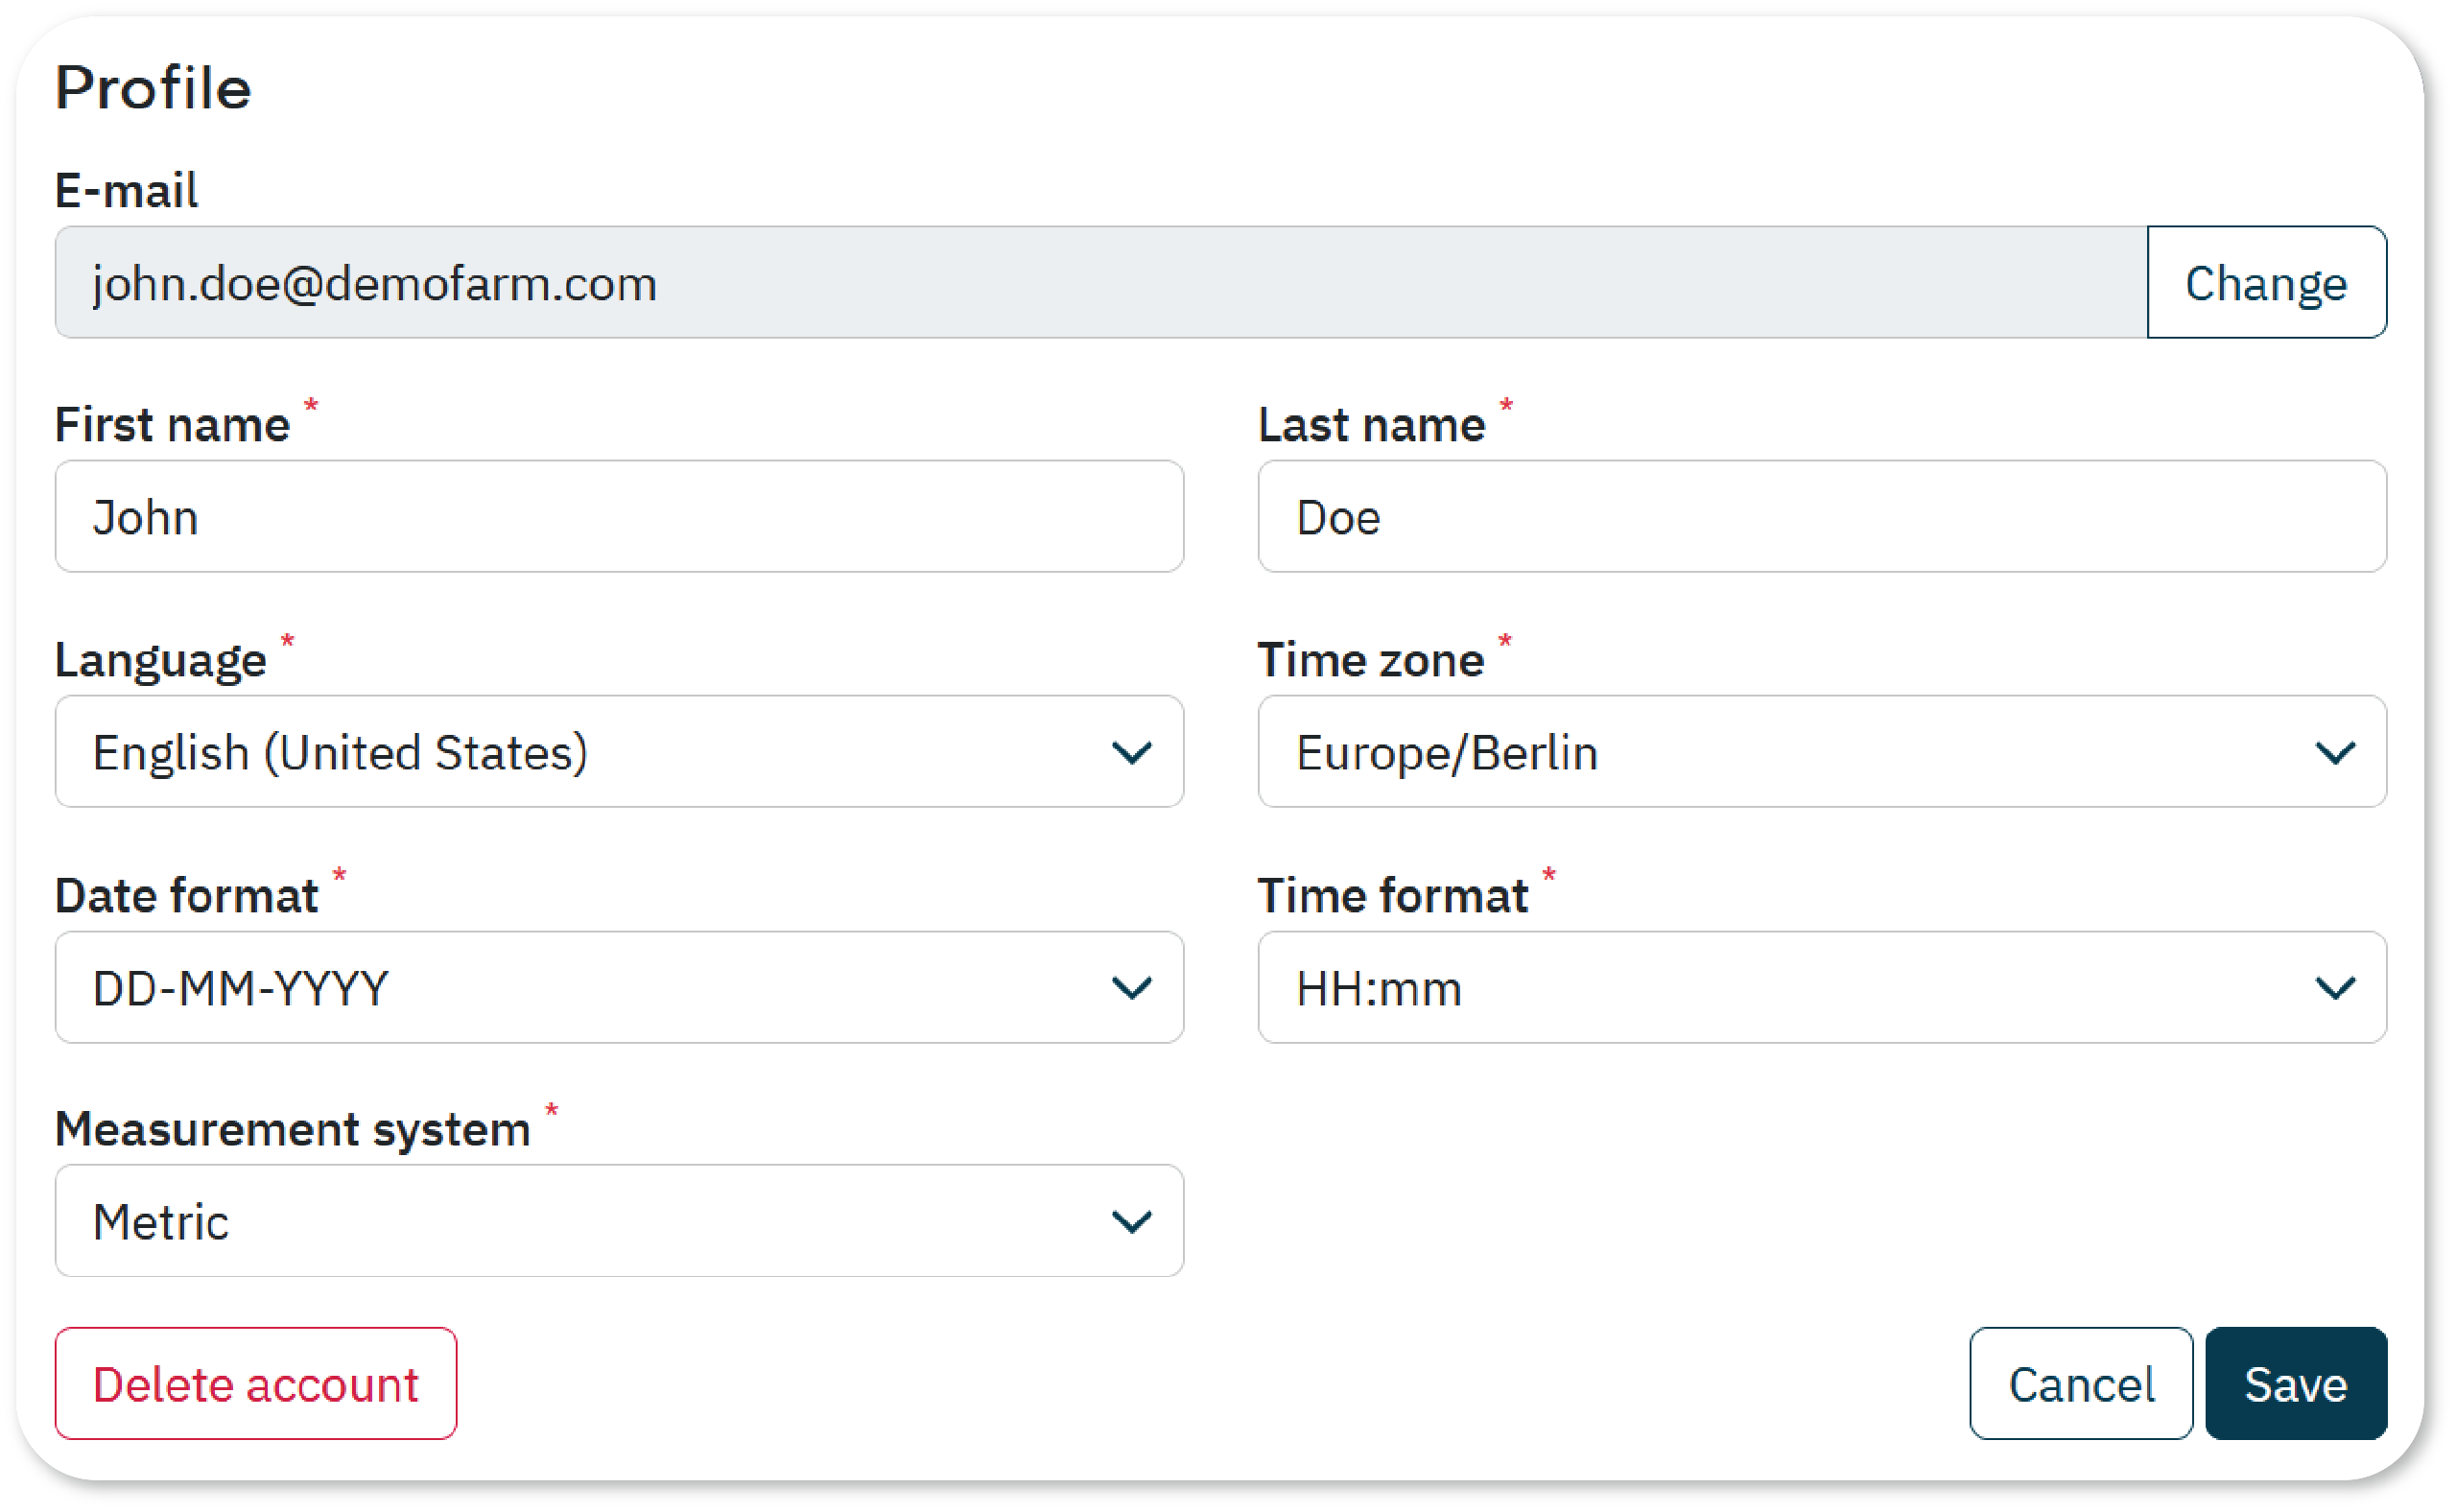Save the profile settings
Viewport: 2456px width, 1512px height.
(x=2295, y=1384)
